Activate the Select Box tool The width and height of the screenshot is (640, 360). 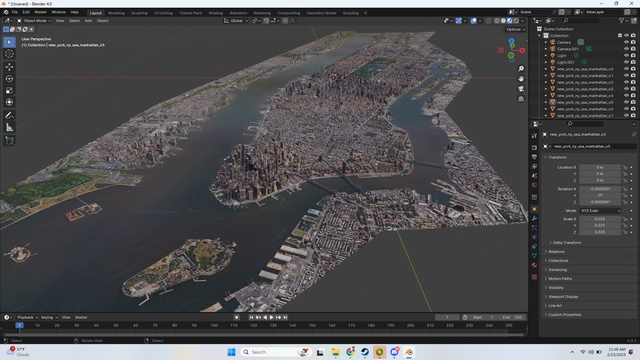coord(9,42)
